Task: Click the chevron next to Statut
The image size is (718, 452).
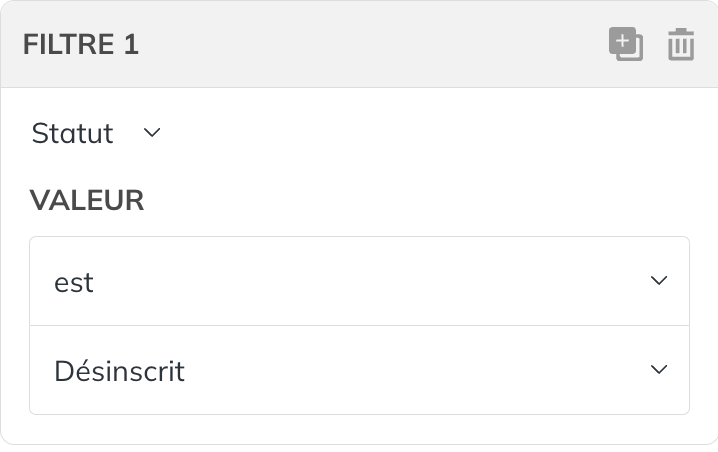Action: (152, 133)
